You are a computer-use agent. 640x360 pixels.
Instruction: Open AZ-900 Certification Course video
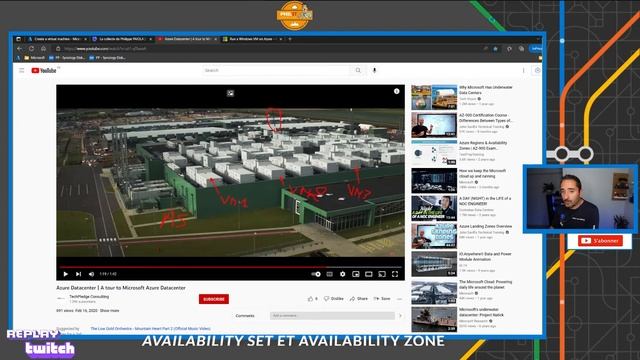click(486, 118)
